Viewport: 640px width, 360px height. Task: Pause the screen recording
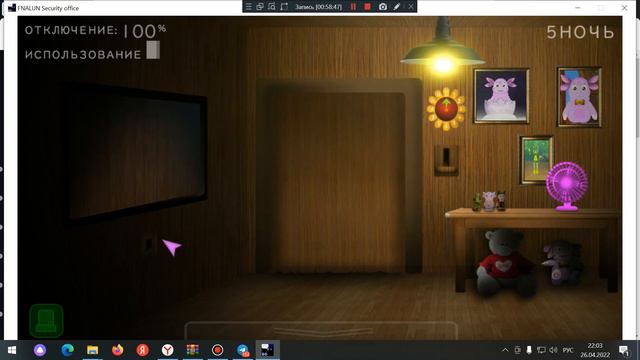tap(353, 7)
